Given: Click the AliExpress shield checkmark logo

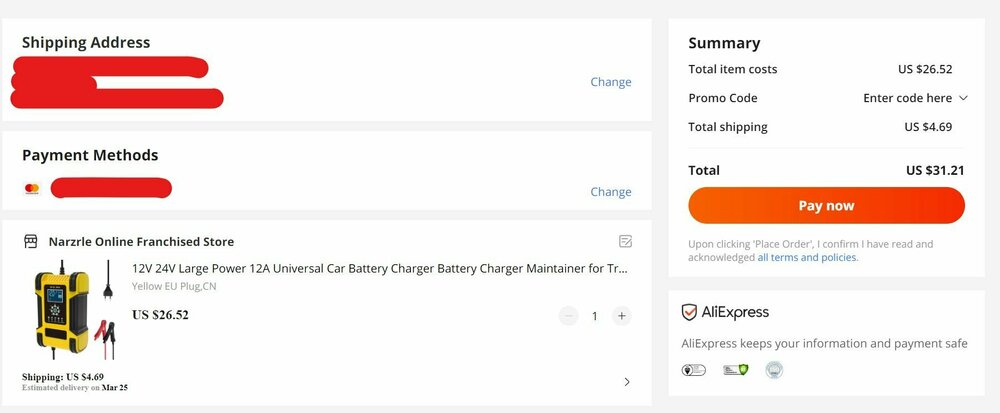Looking at the screenshot, I should 689,312.
